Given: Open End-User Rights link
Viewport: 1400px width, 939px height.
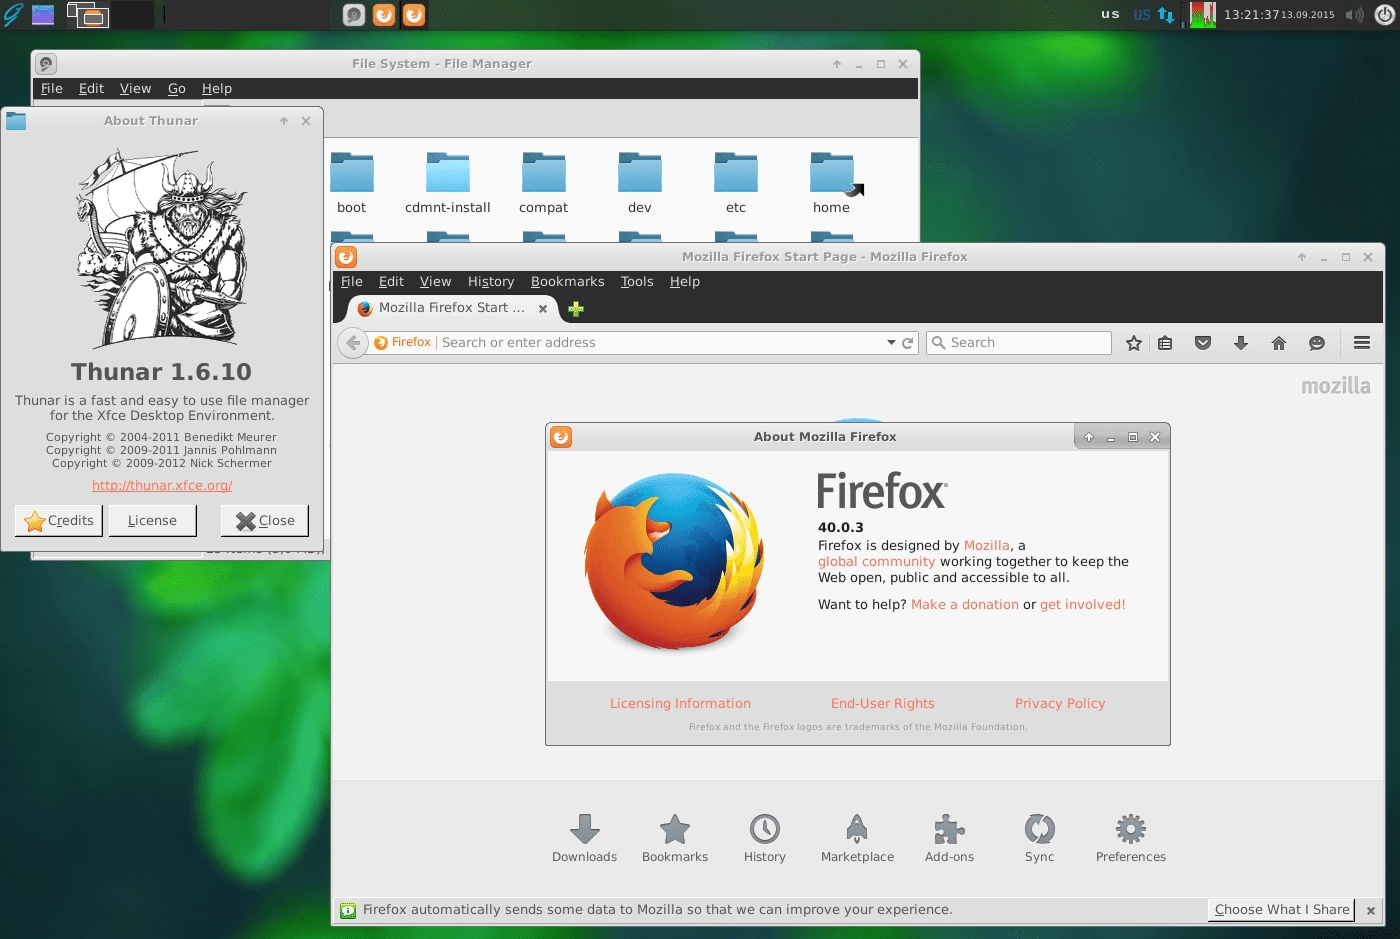Looking at the screenshot, I should 883,704.
